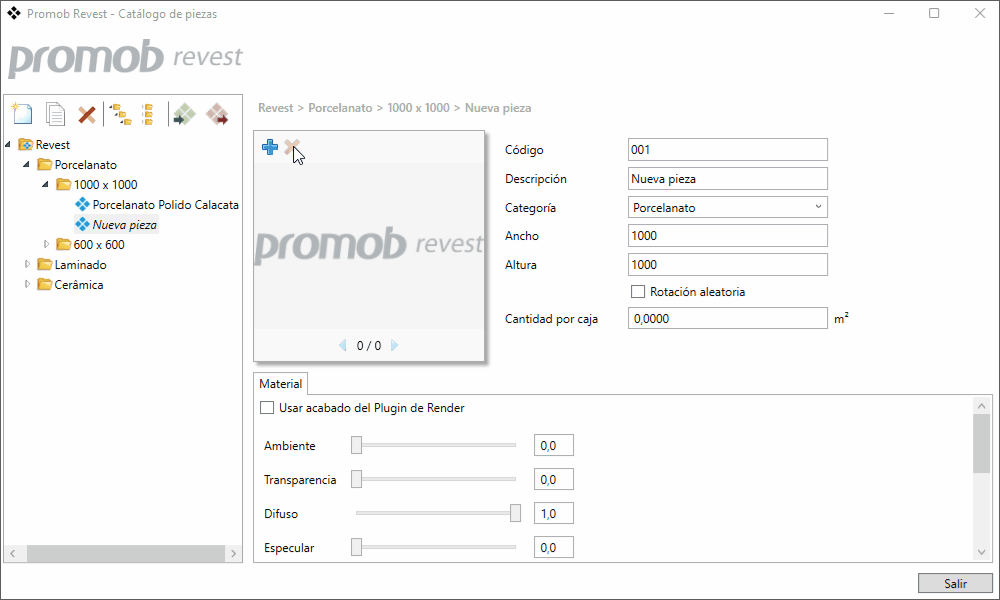Click tree panel scroll left arrow
Viewport: 1000px width, 600px height.
pos(13,553)
